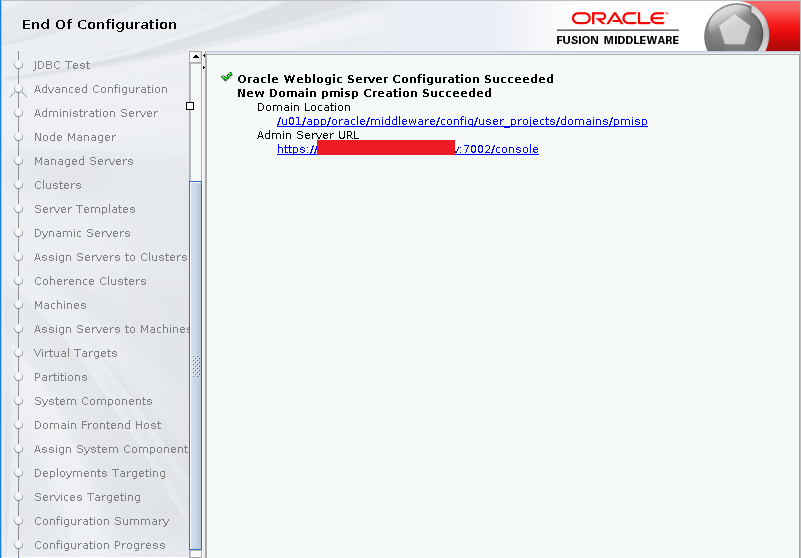Screen dimensions: 801x558
Task: Click the small square divider handle
Action: pos(190,105)
